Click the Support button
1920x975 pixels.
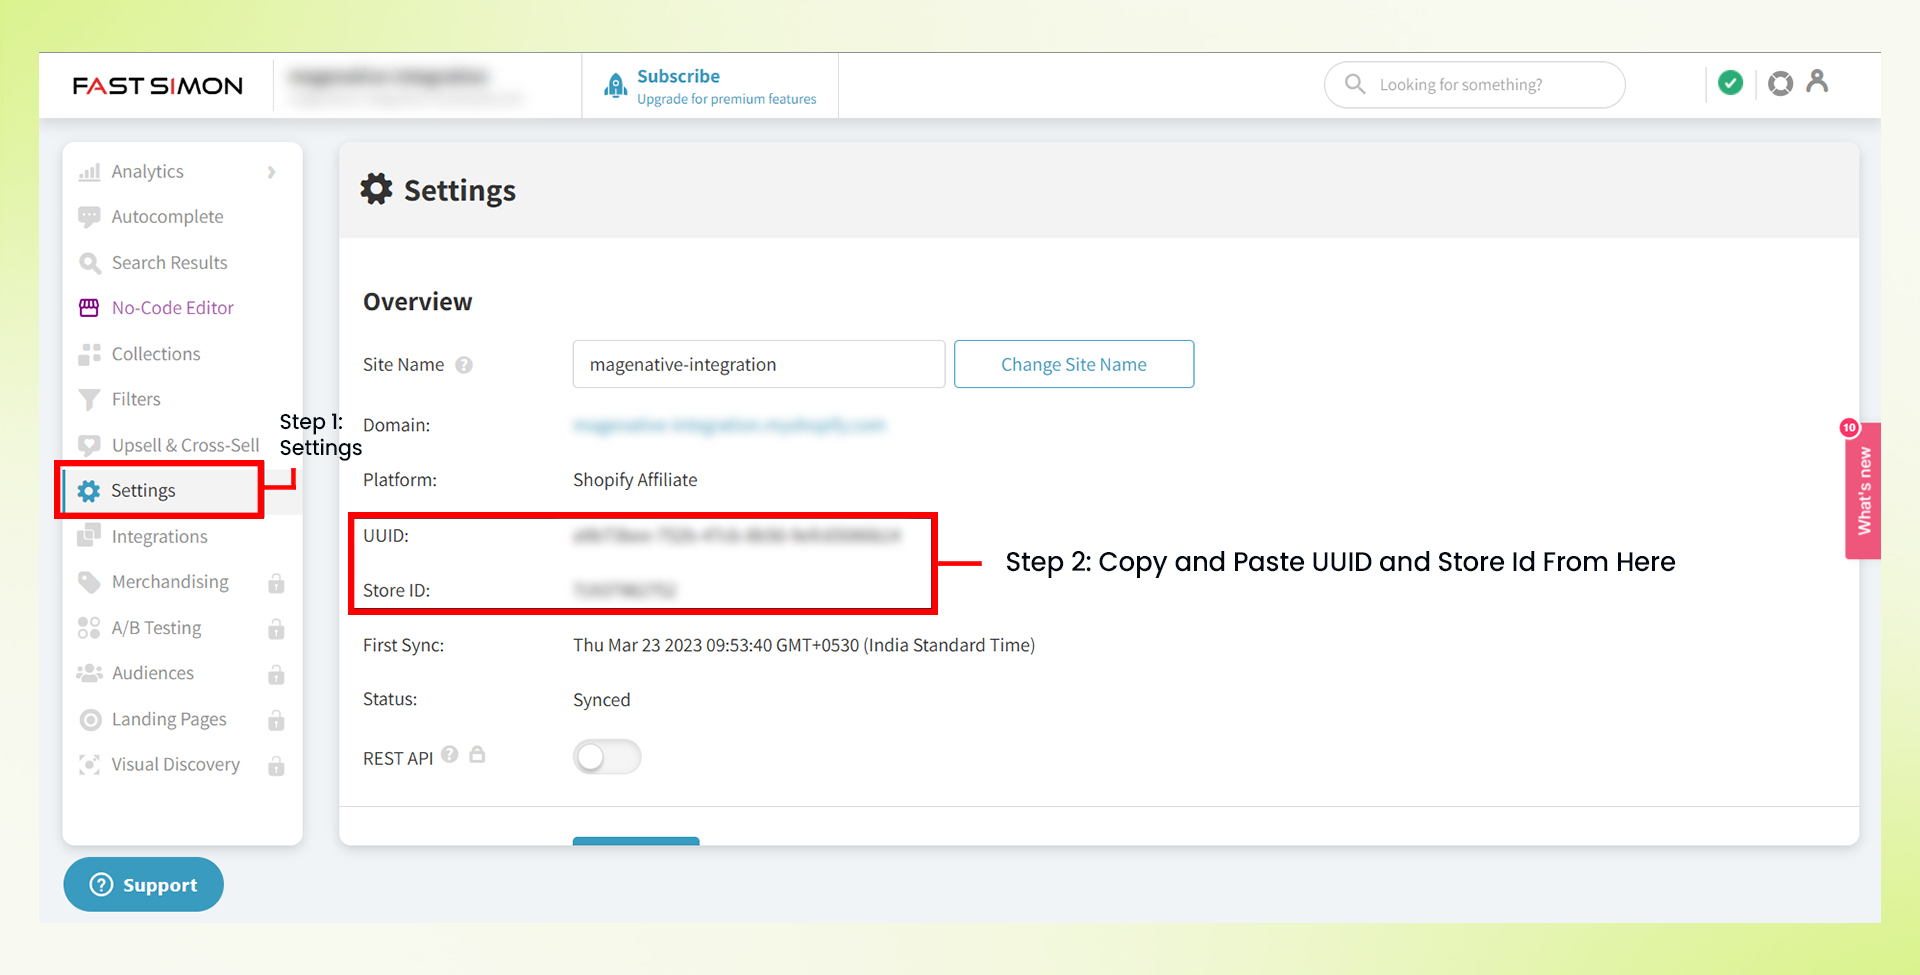click(x=143, y=885)
